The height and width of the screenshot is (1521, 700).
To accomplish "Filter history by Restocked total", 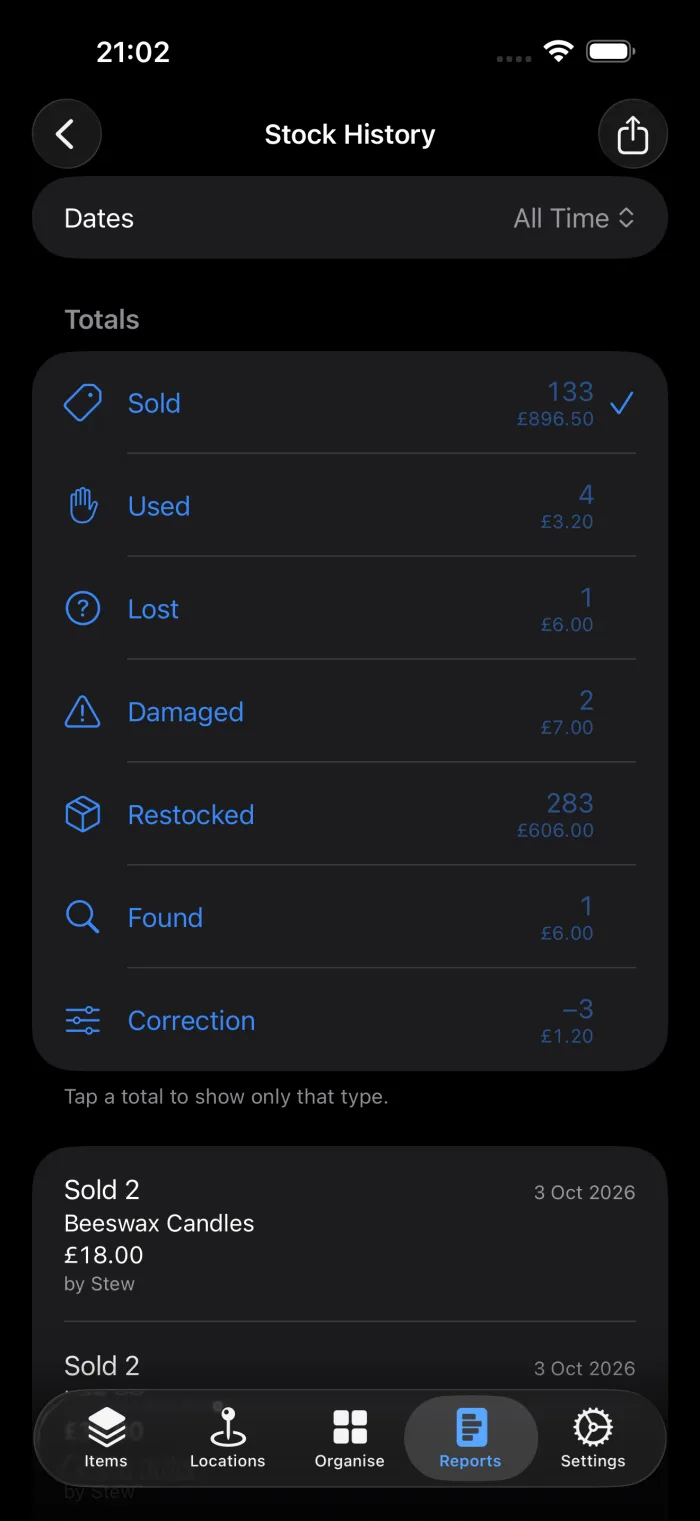I will pyautogui.click(x=350, y=815).
